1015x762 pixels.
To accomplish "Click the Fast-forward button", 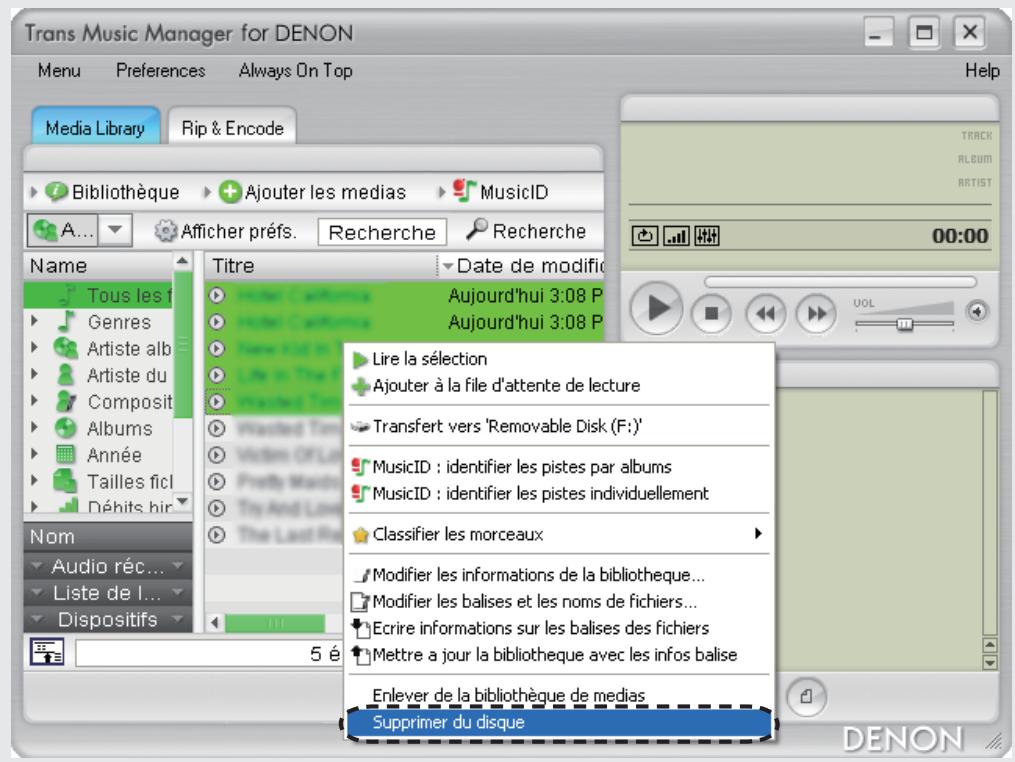I will point(816,313).
